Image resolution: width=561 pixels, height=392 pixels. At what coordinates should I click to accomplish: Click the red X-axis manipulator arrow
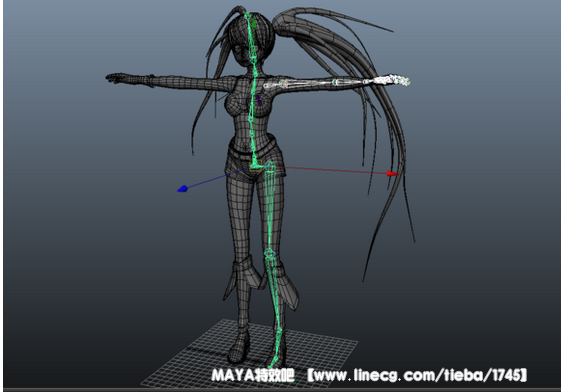pyautogui.click(x=393, y=174)
